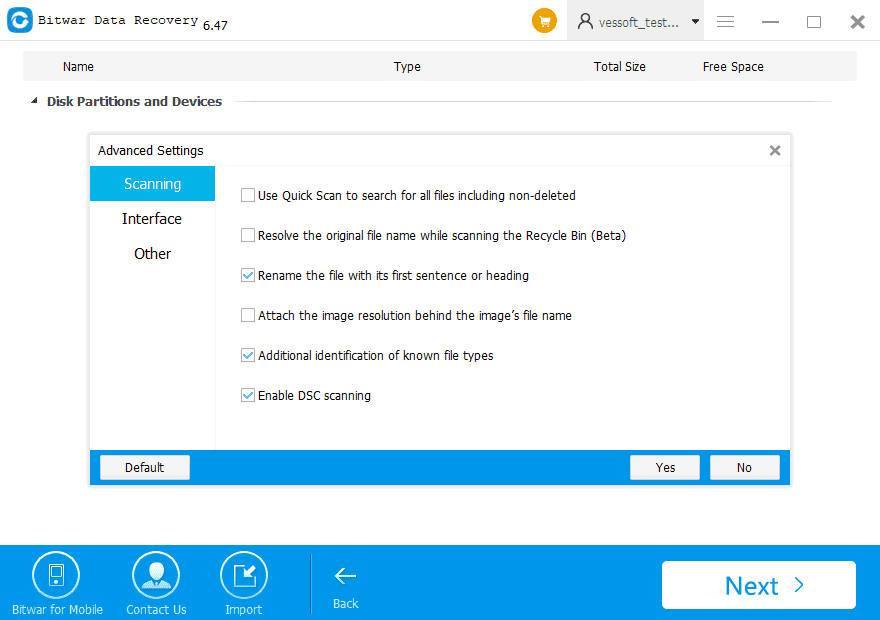Confirm settings with the Yes button

click(x=665, y=467)
